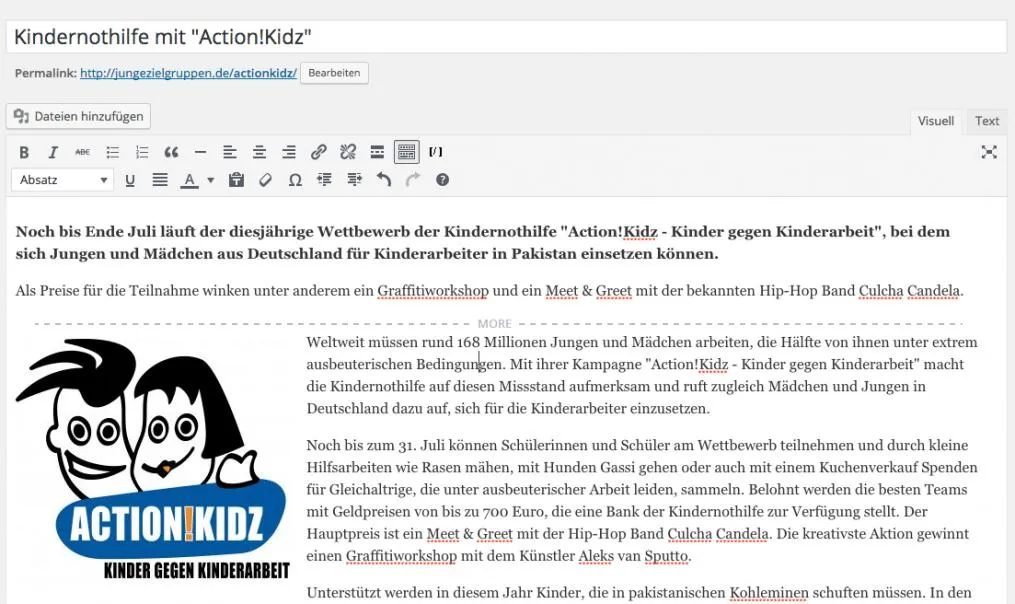
Task: Click the word 'Graffitiworkshop' in the Als Preise paragraph
Action: click(x=433, y=291)
